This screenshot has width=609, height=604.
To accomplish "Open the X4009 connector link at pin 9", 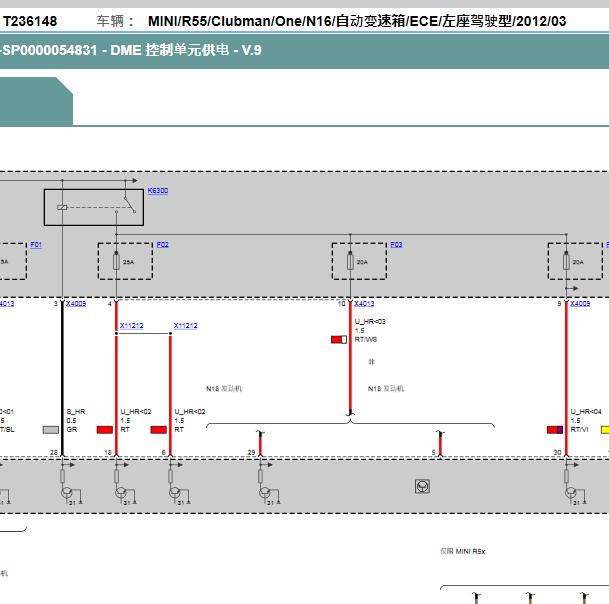I will [580, 303].
